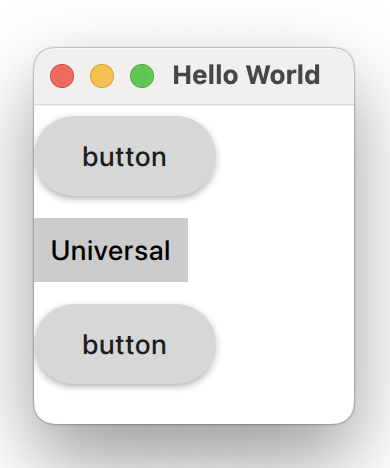The image size is (390, 468).
Task: Select the first pill-shaped button in the window
Action: [125, 156]
